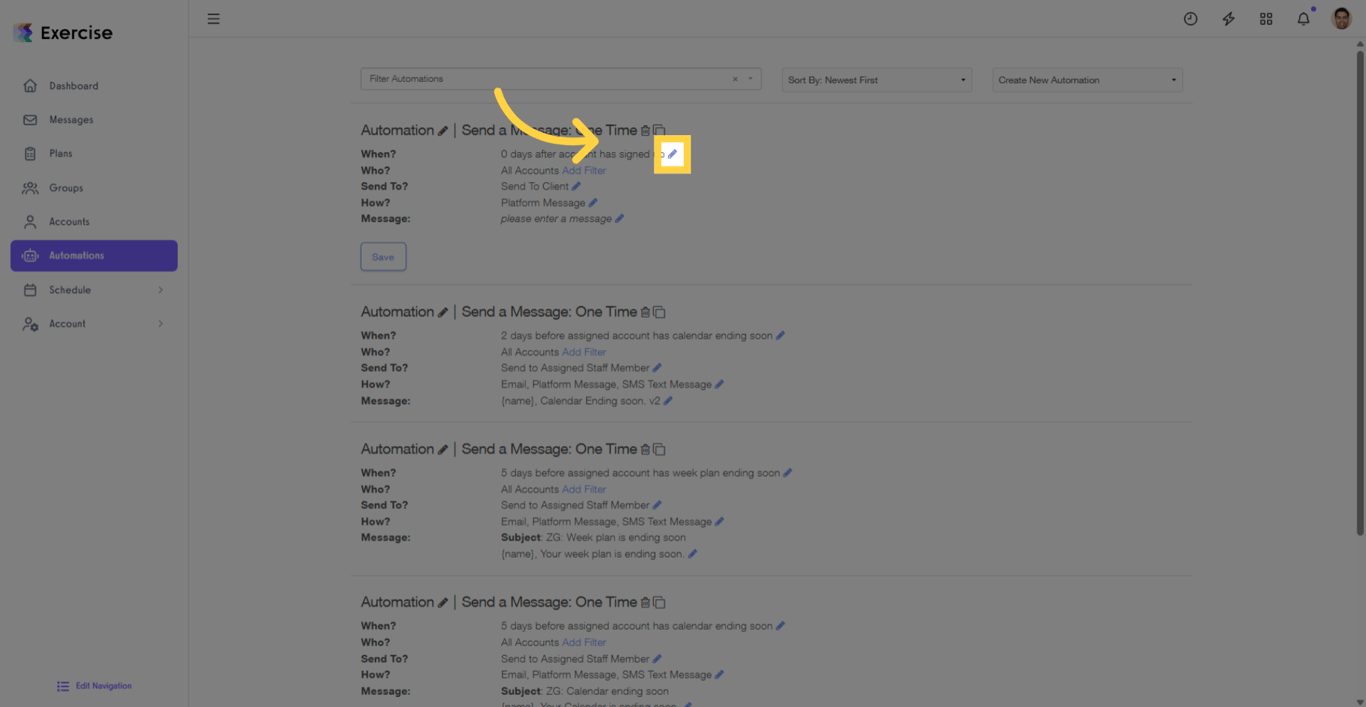
Task: Click the trash icon of the first automation
Action: [x=645, y=131]
